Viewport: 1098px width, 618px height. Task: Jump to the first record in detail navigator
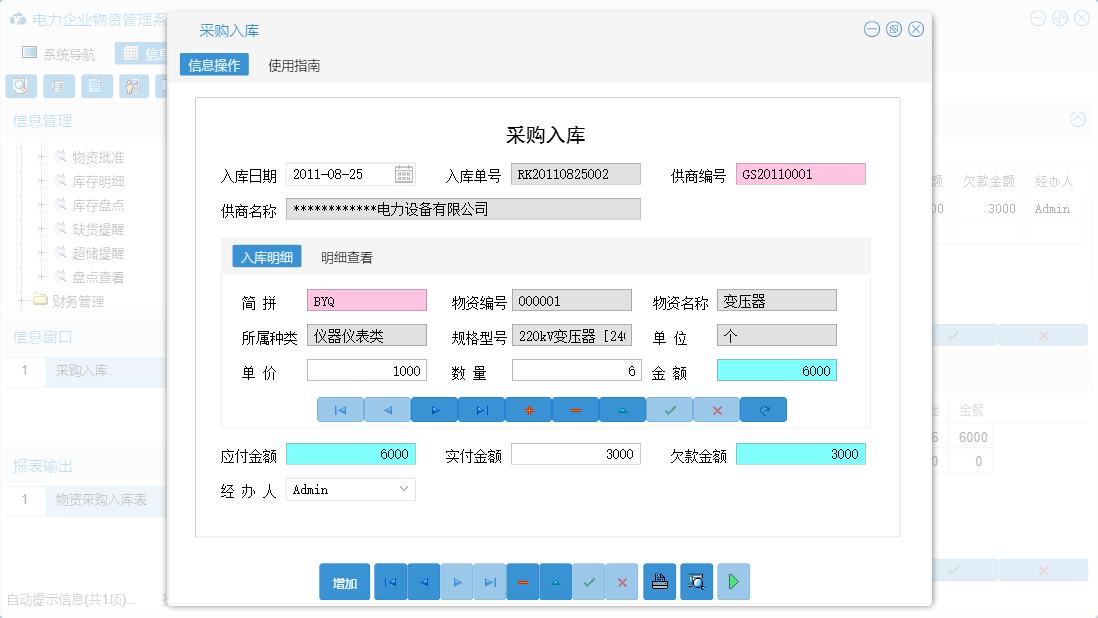click(x=340, y=409)
